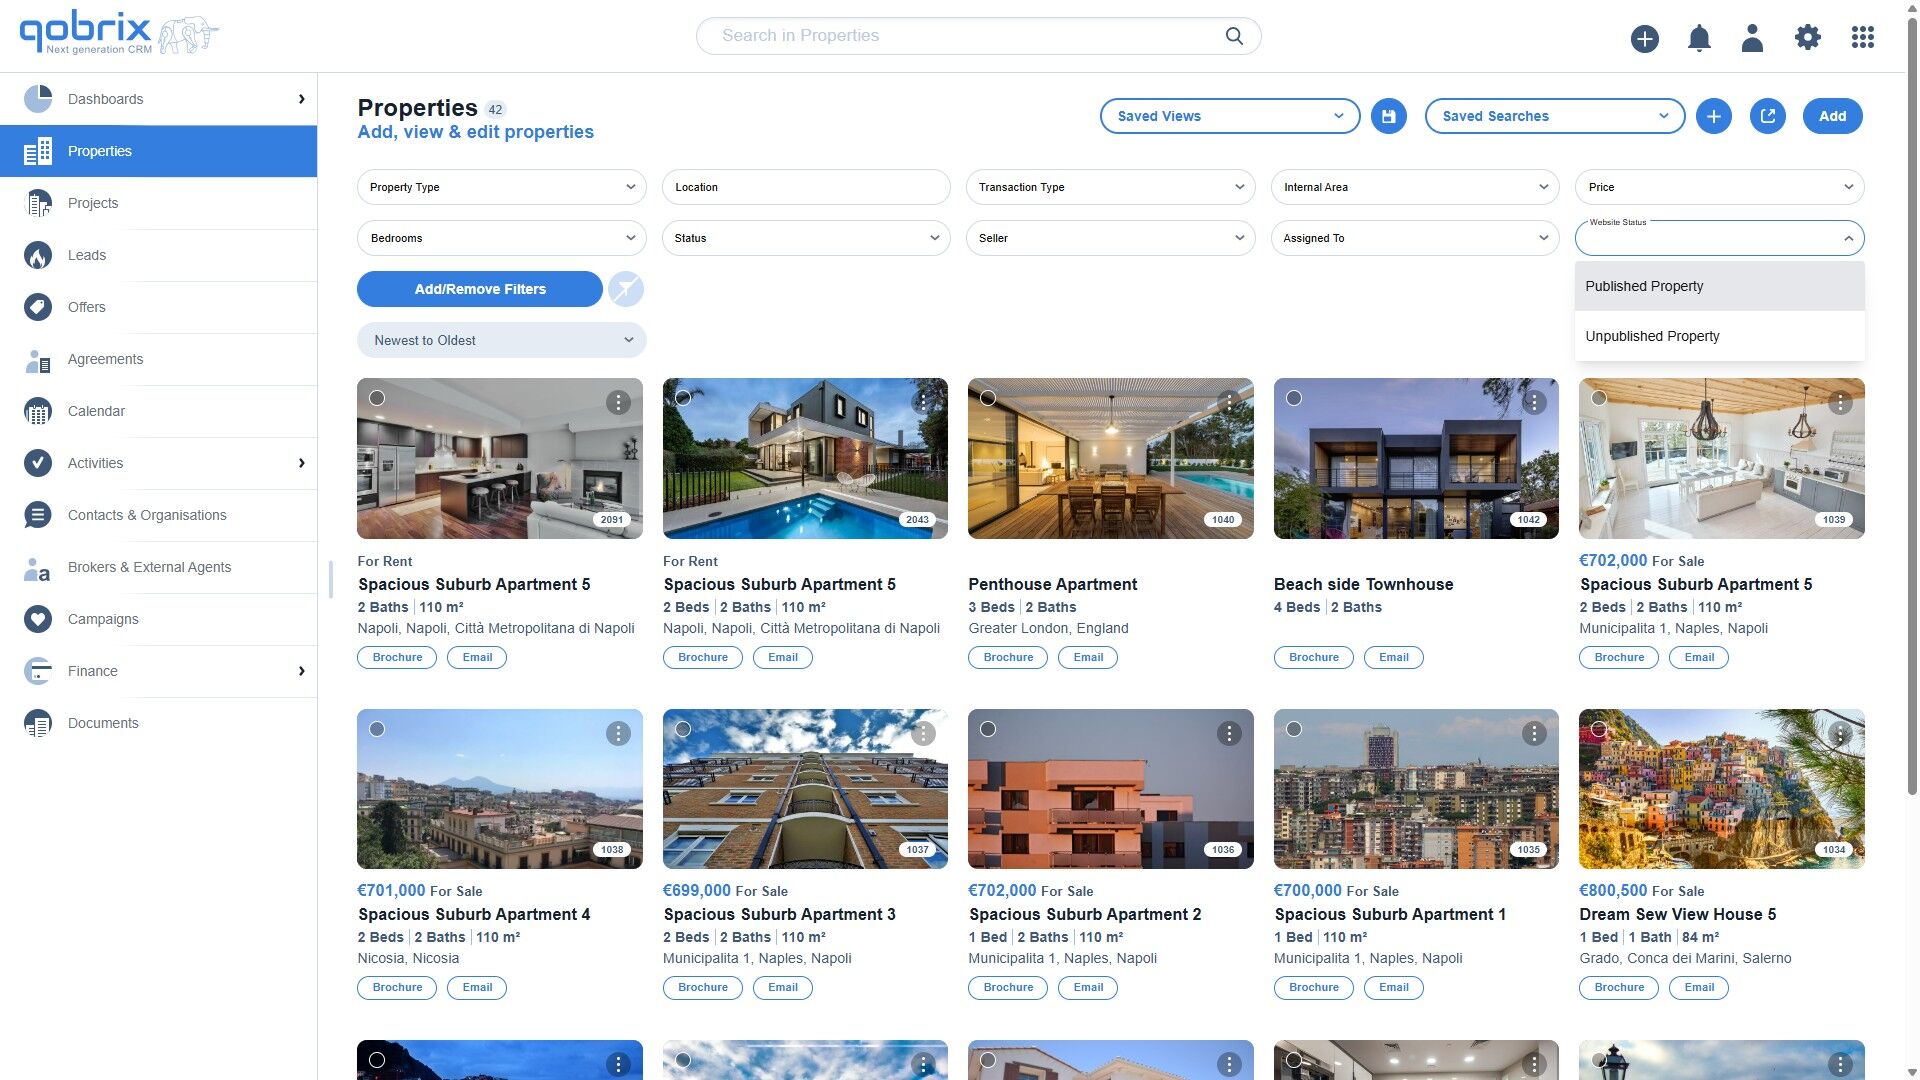Screen dimensions: 1920x1080
Task: Click the Search in Properties field
Action: (x=978, y=36)
